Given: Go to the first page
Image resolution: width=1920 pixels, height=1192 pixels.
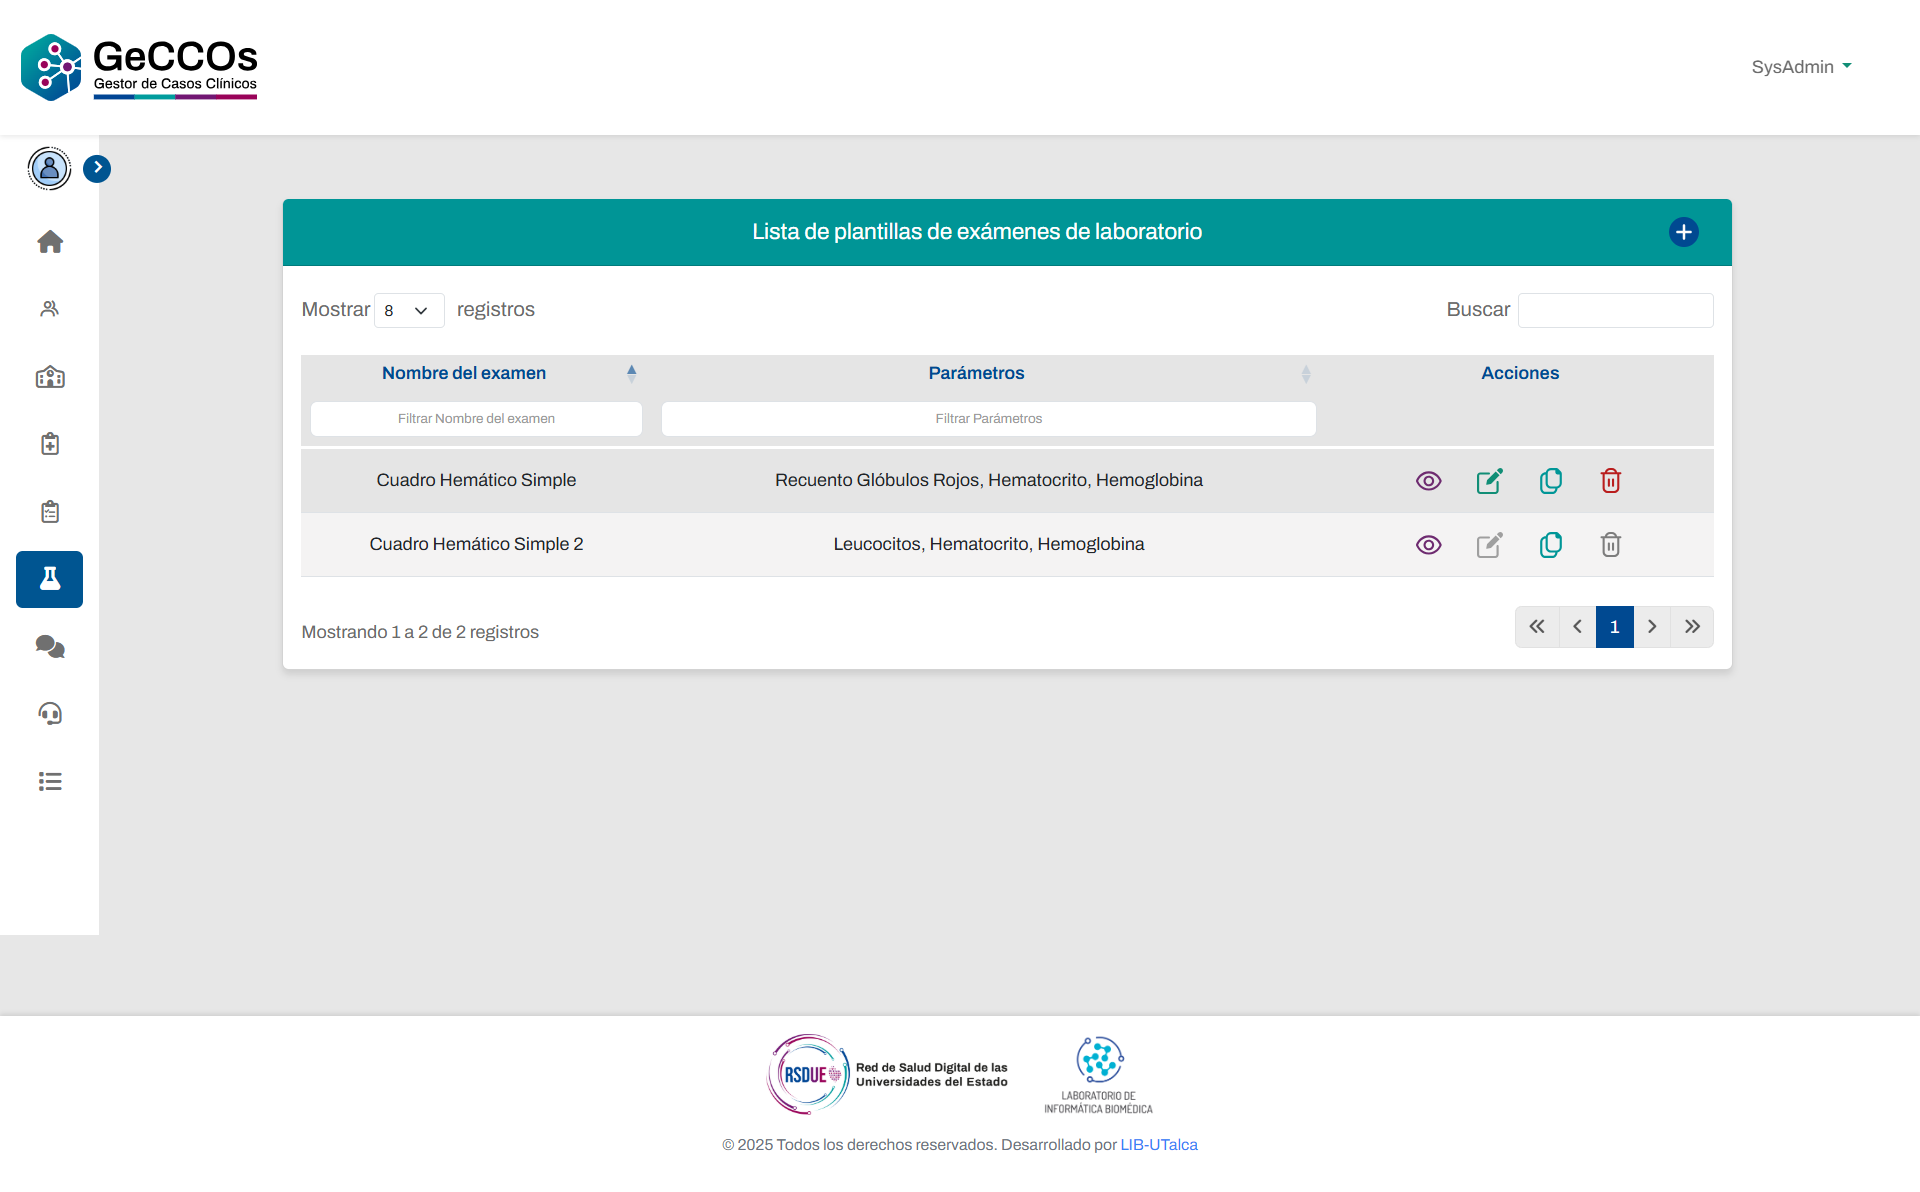Looking at the screenshot, I should click(x=1537, y=627).
